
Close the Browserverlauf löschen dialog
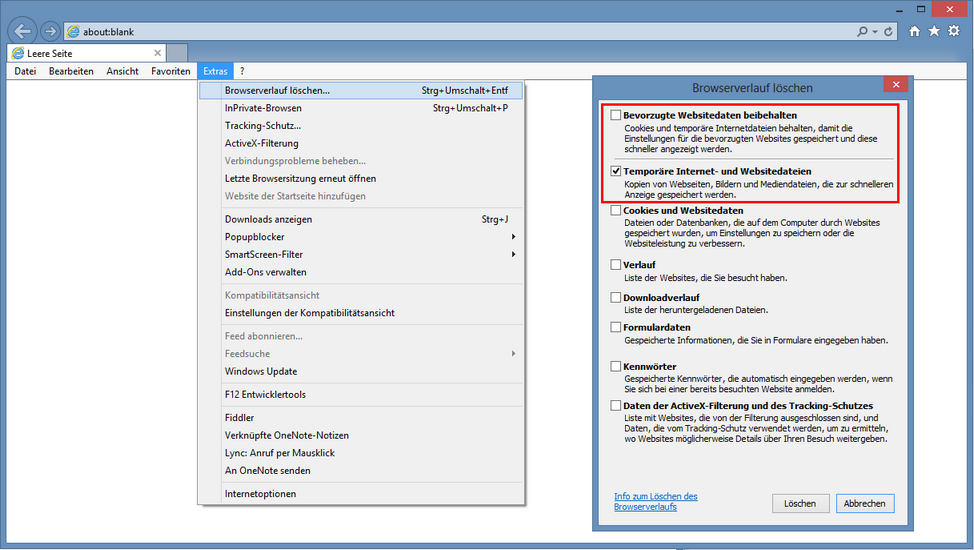[x=896, y=85]
